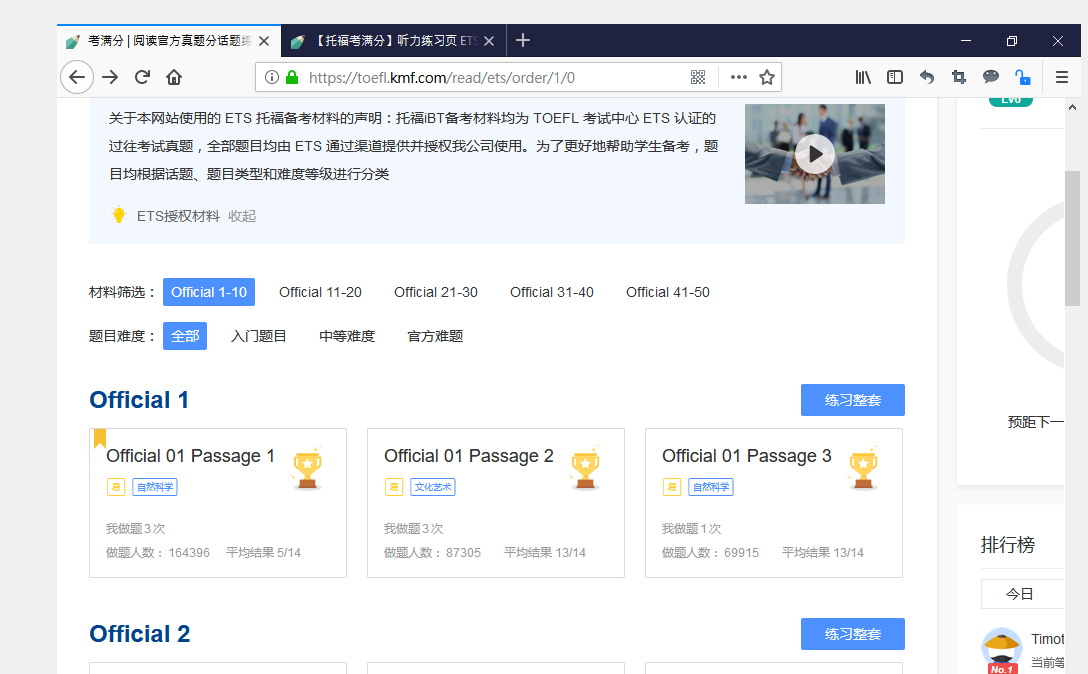1088x674 pixels.
Task: Open the QR code icon in address bar
Action: tap(698, 77)
